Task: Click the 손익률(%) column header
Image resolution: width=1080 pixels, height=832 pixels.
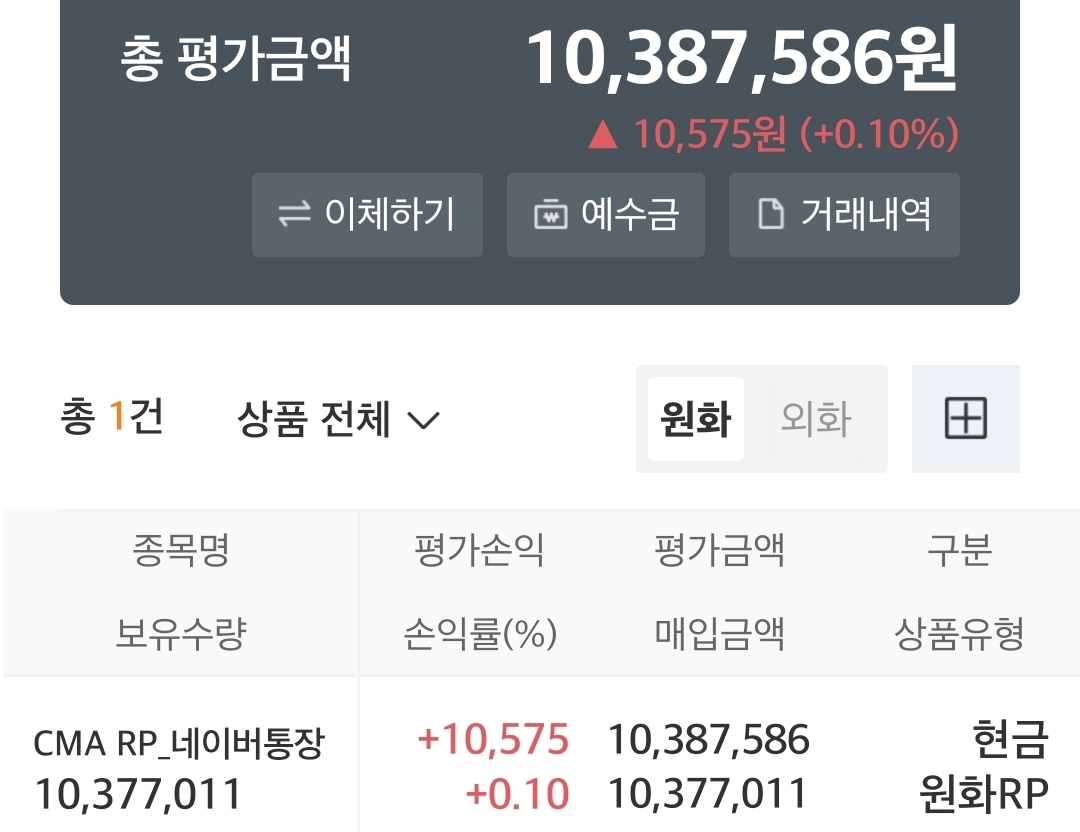Action: (x=480, y=633)
